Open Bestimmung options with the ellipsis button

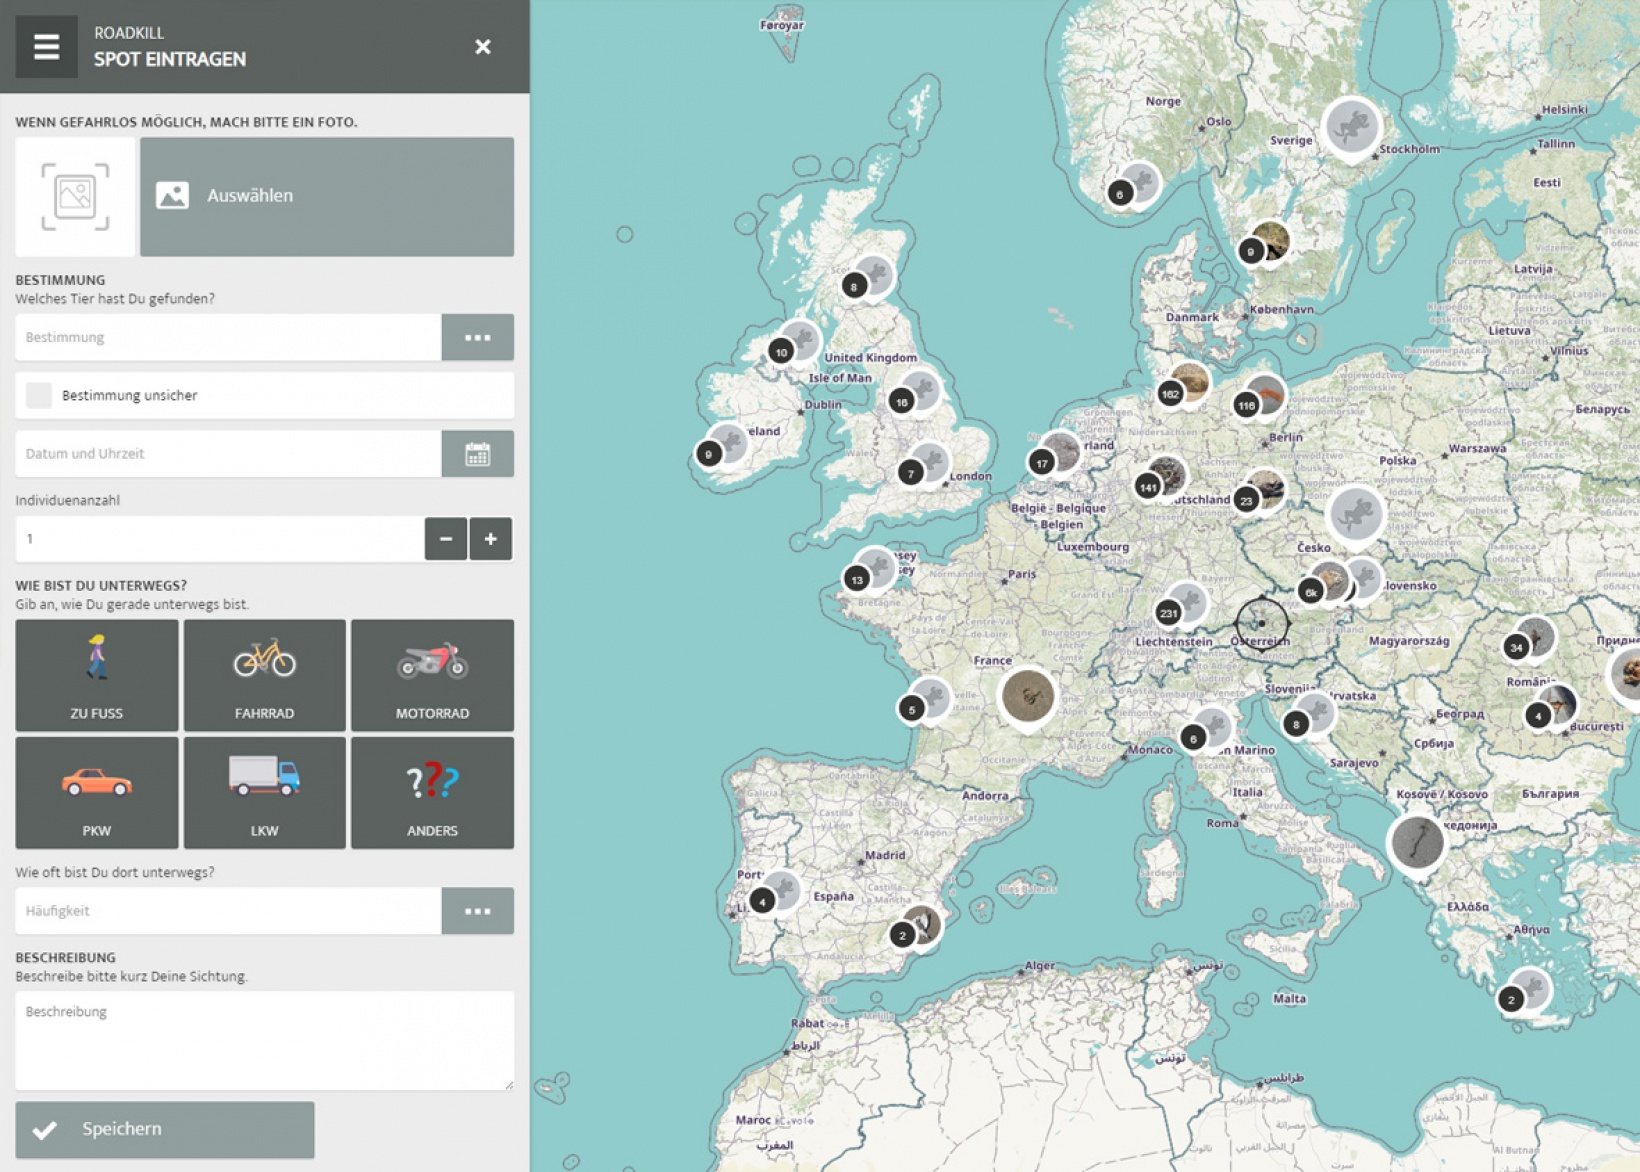[x=478, y=337]
